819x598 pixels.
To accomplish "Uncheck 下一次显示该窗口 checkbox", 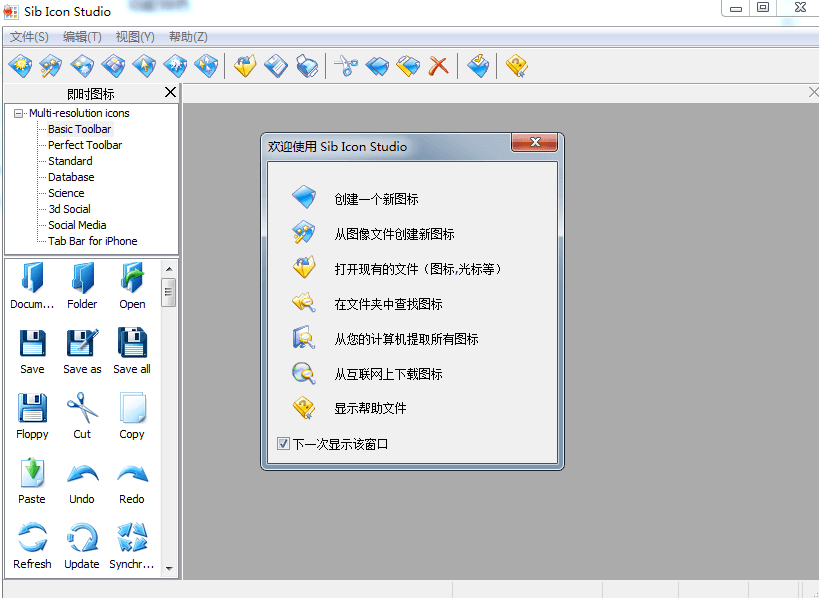I will [283, 444].
